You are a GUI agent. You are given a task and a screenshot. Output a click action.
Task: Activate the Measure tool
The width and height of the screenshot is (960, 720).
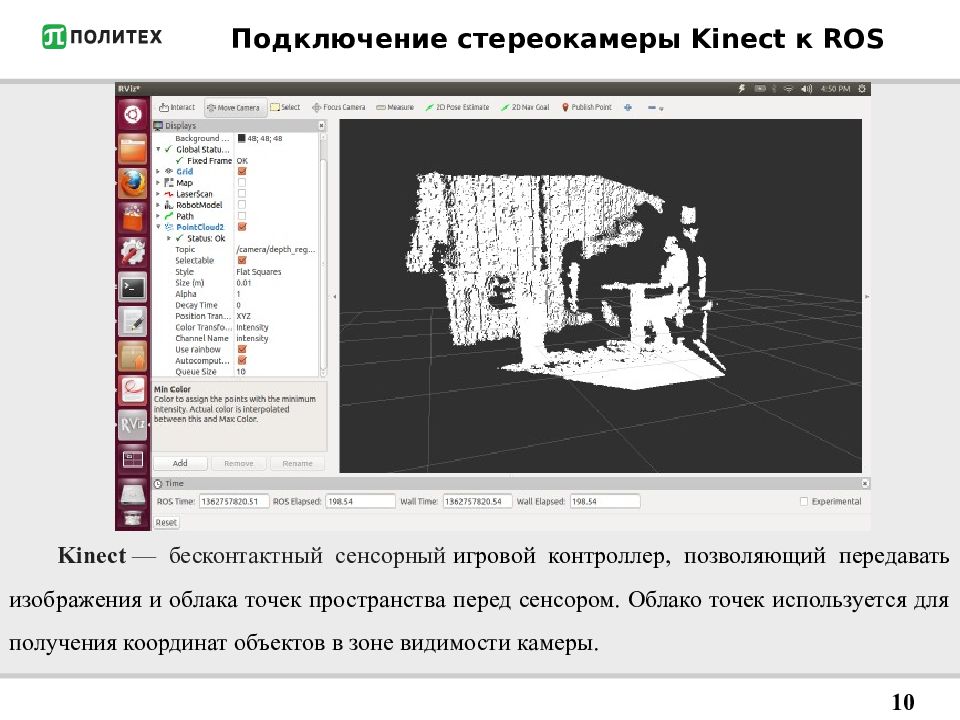point(395,107)
